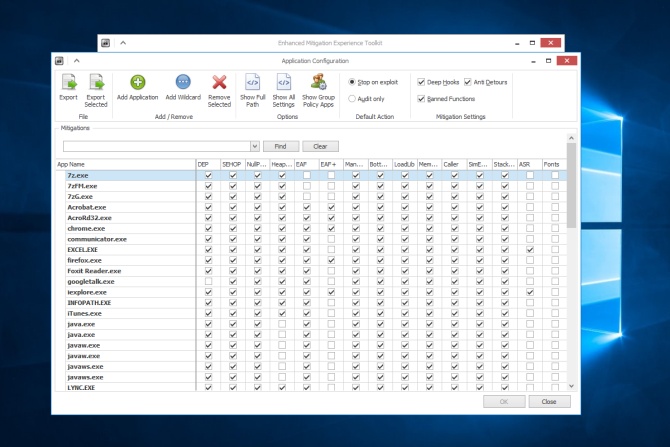Click the Application Configuration window app icon

coord(59,61)
